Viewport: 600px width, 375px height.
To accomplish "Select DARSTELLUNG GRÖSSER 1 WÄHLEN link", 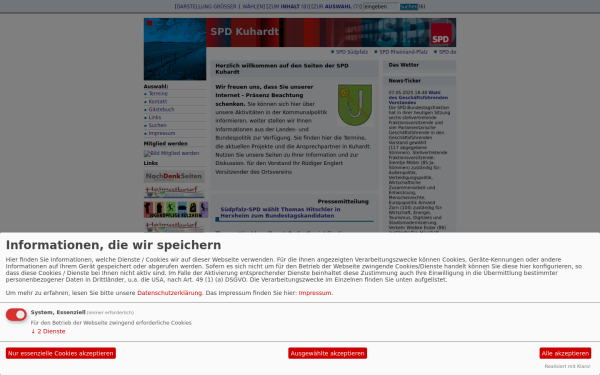I will (220, 7).
